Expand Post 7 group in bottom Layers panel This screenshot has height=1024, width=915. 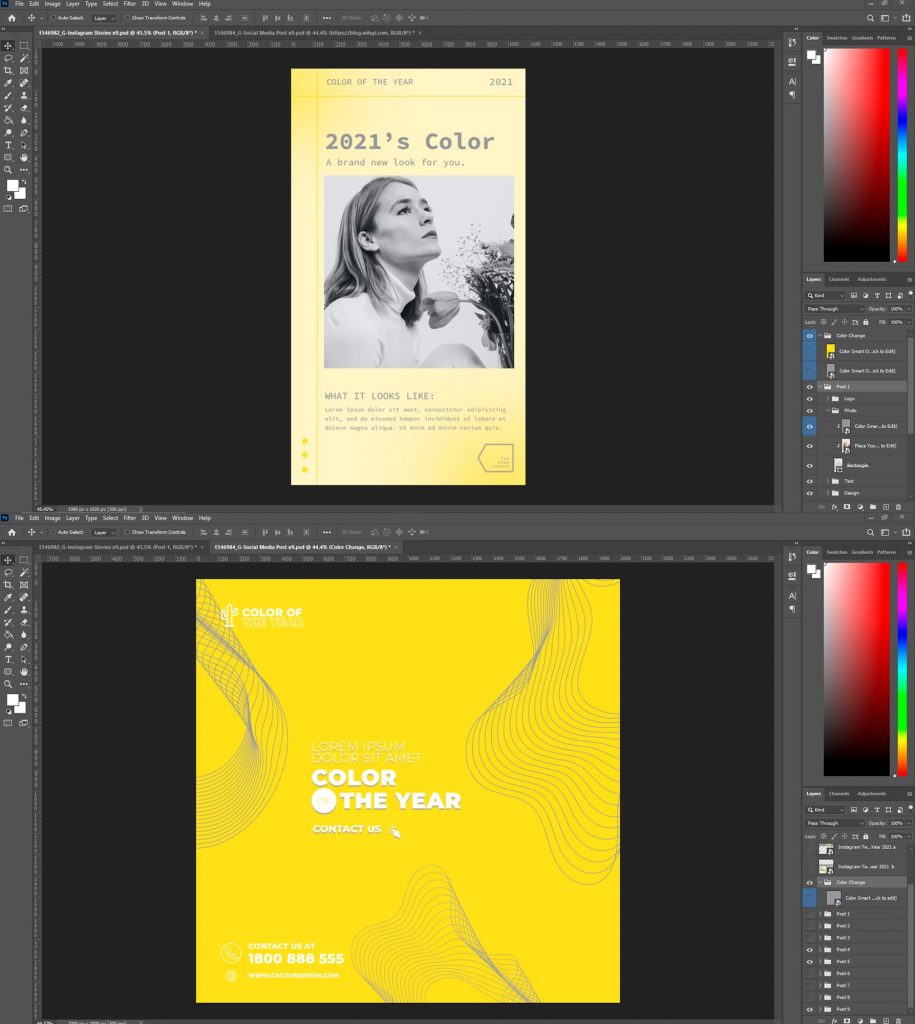[x=820, y=985]
